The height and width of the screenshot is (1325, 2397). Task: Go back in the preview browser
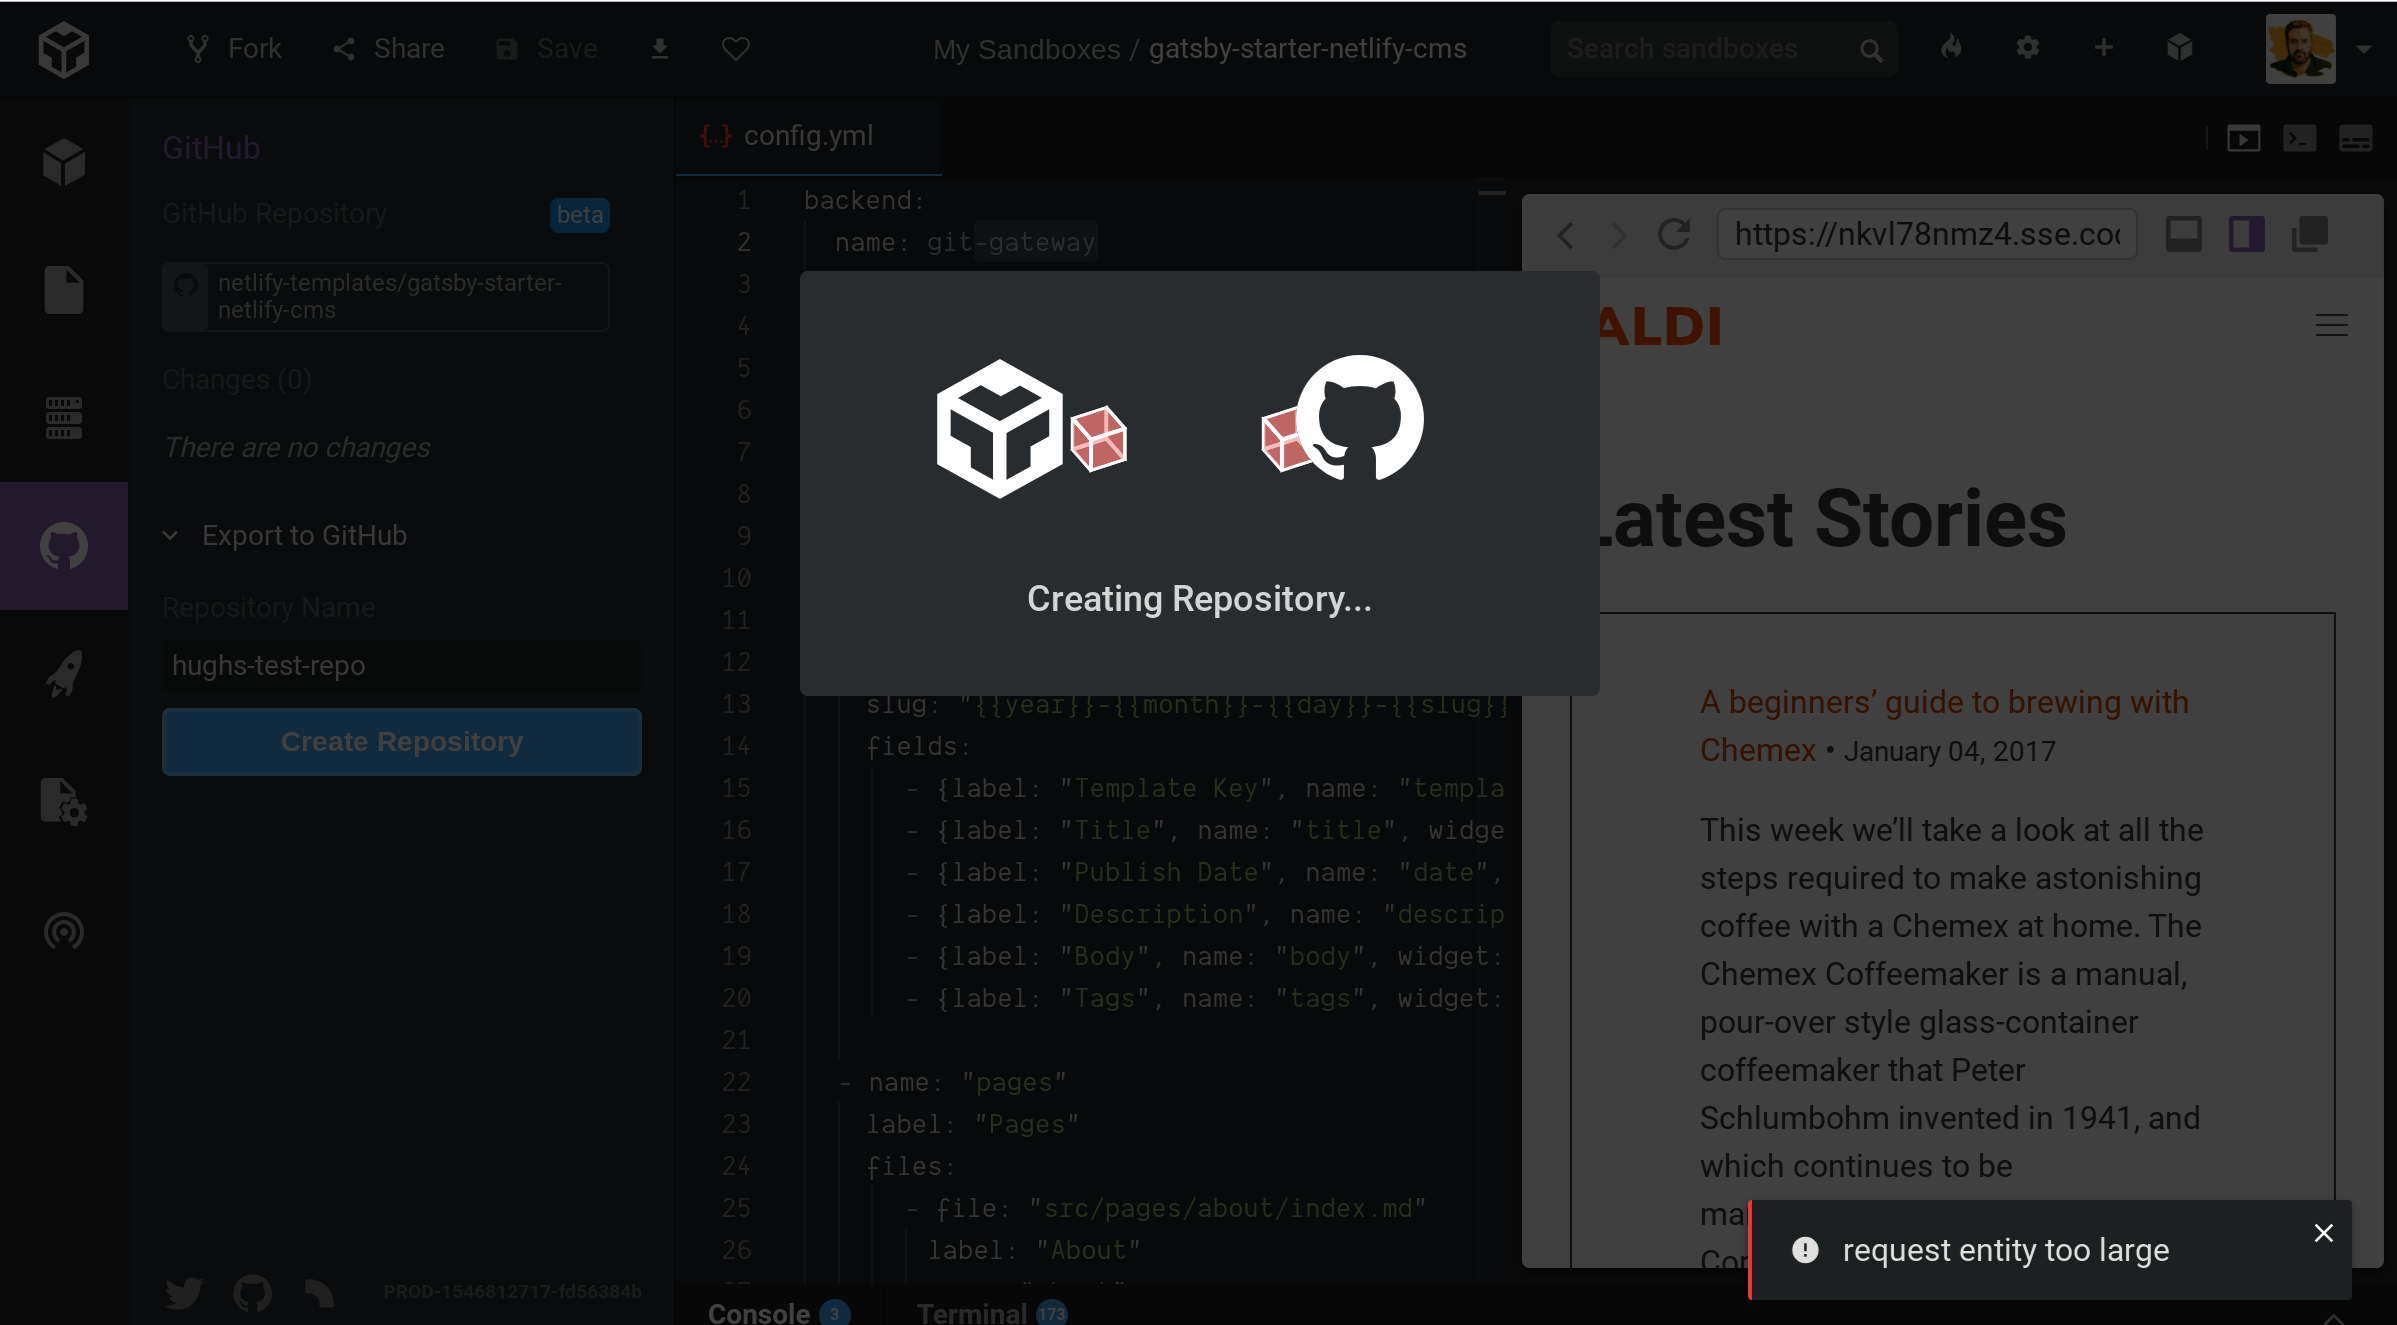point(1565,235)
